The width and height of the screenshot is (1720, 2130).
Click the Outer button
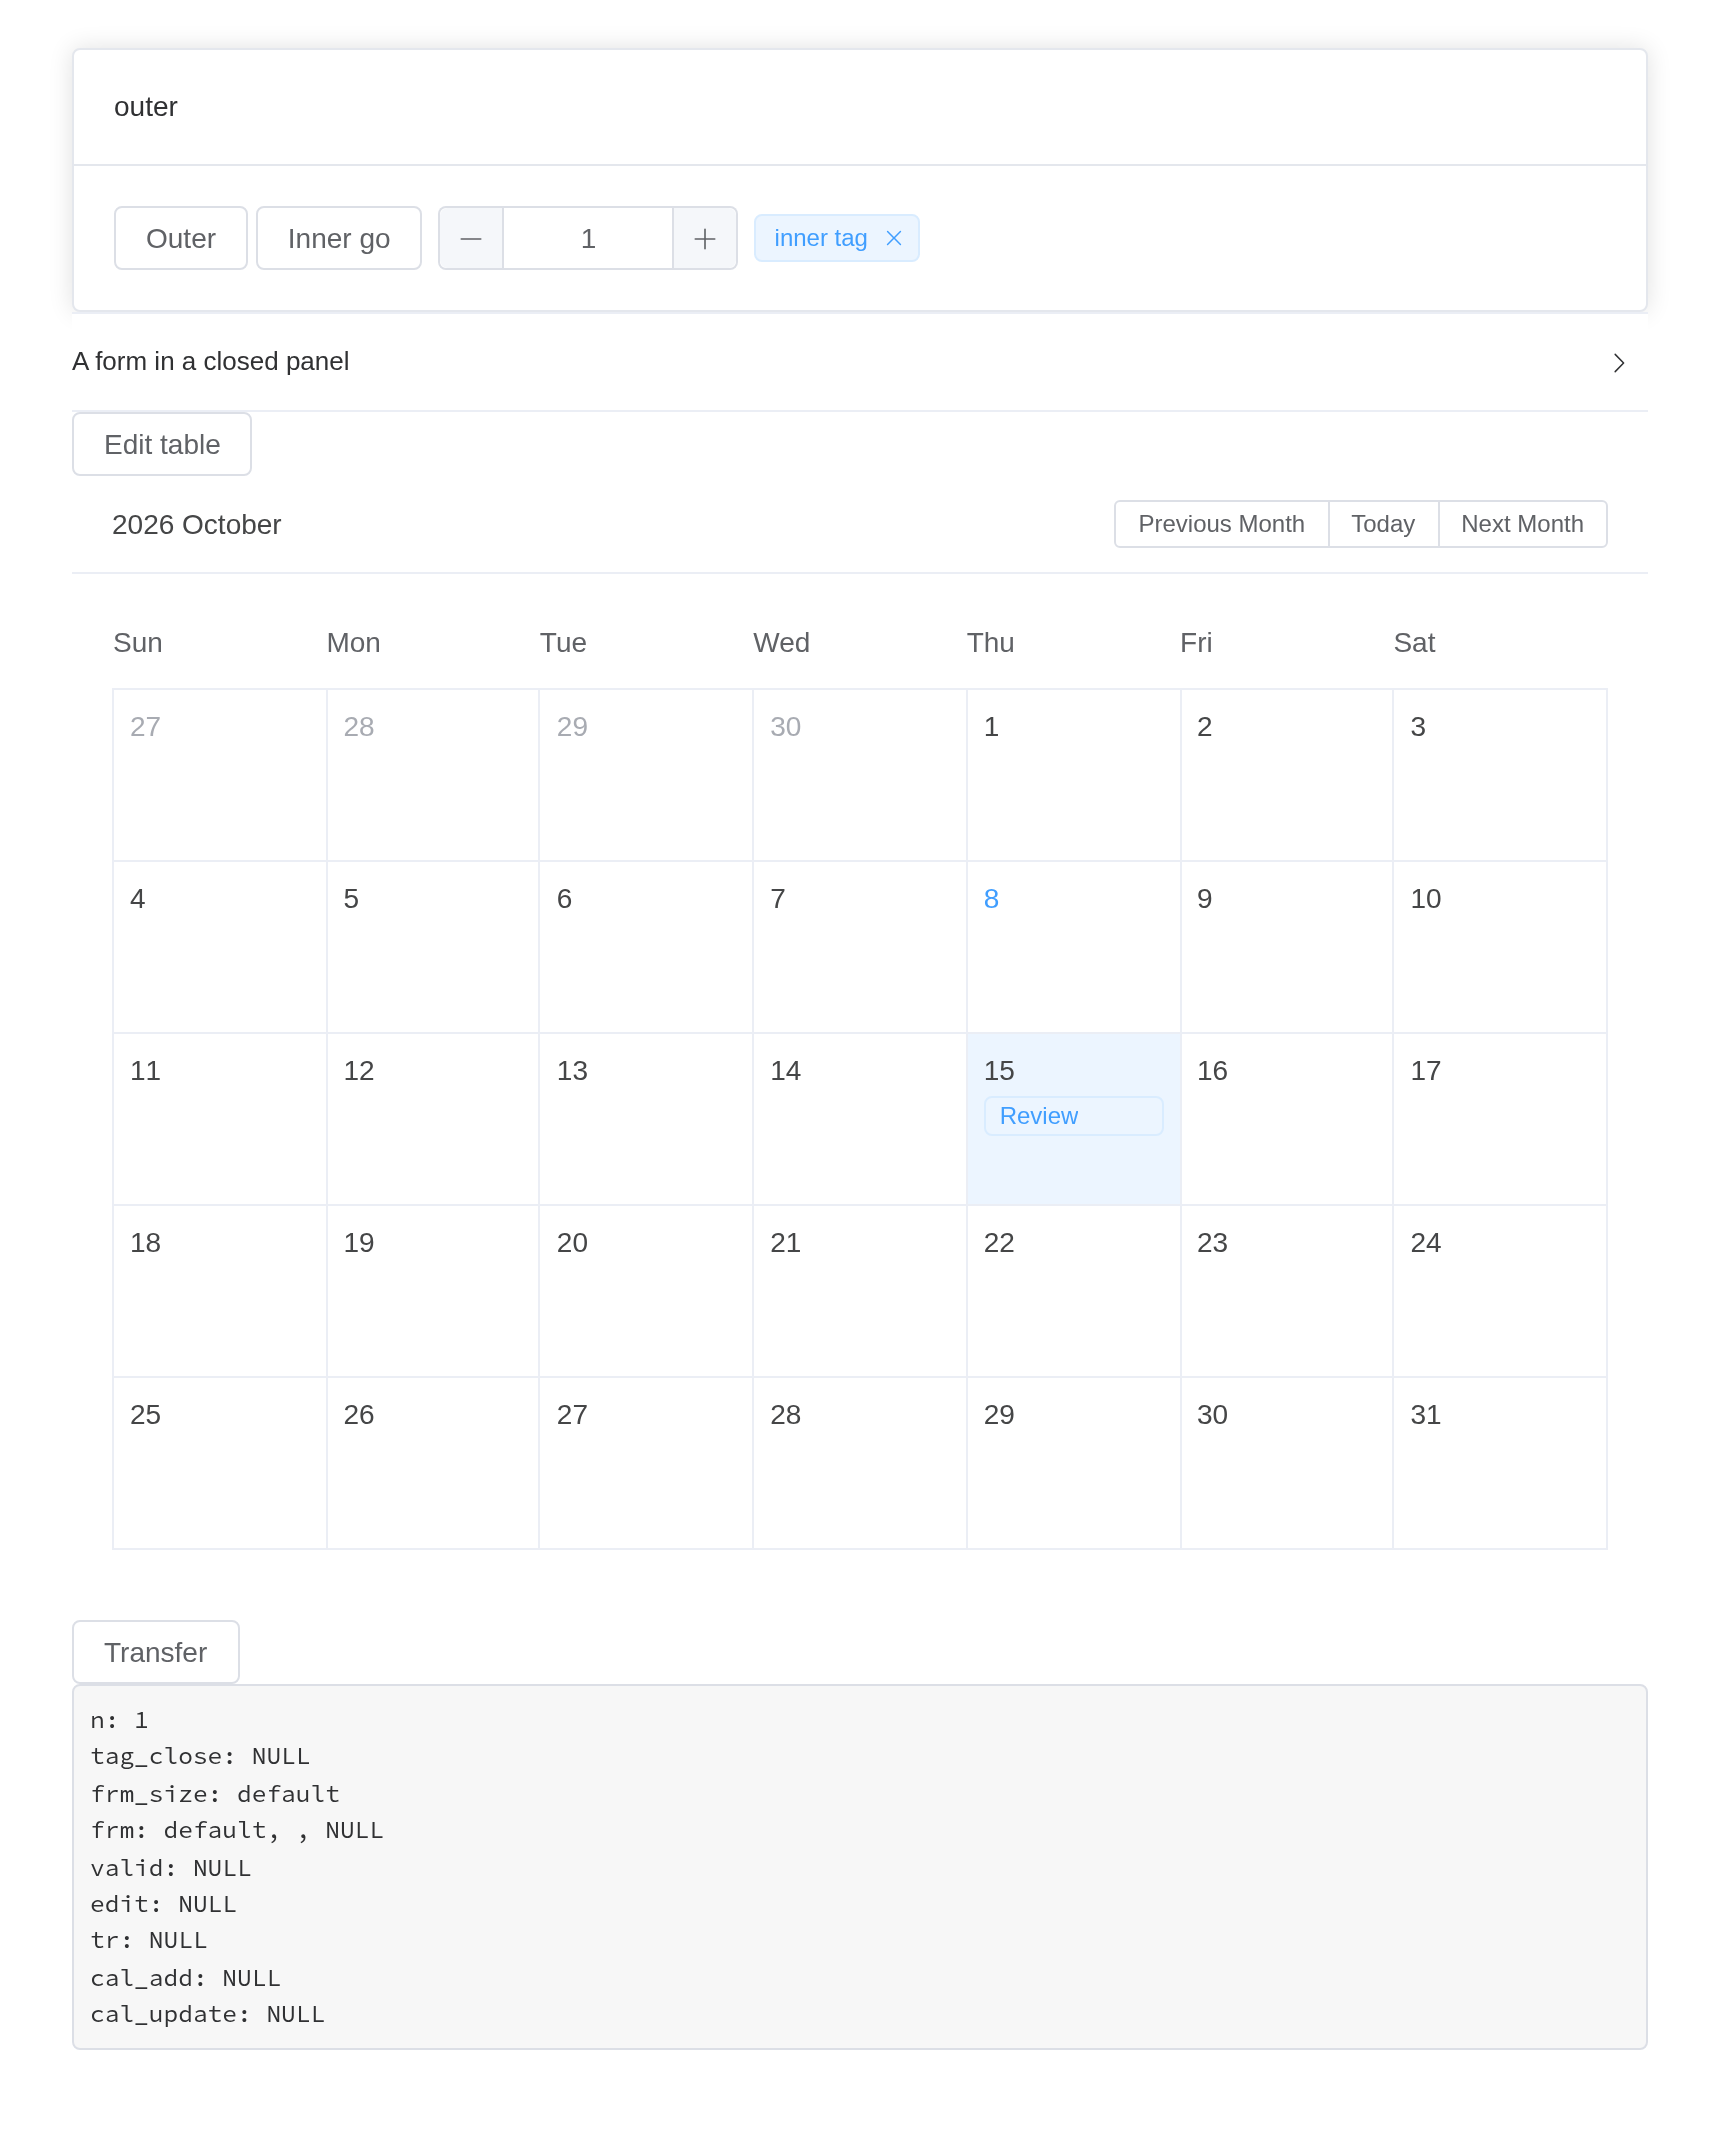(x=181, y=238)
